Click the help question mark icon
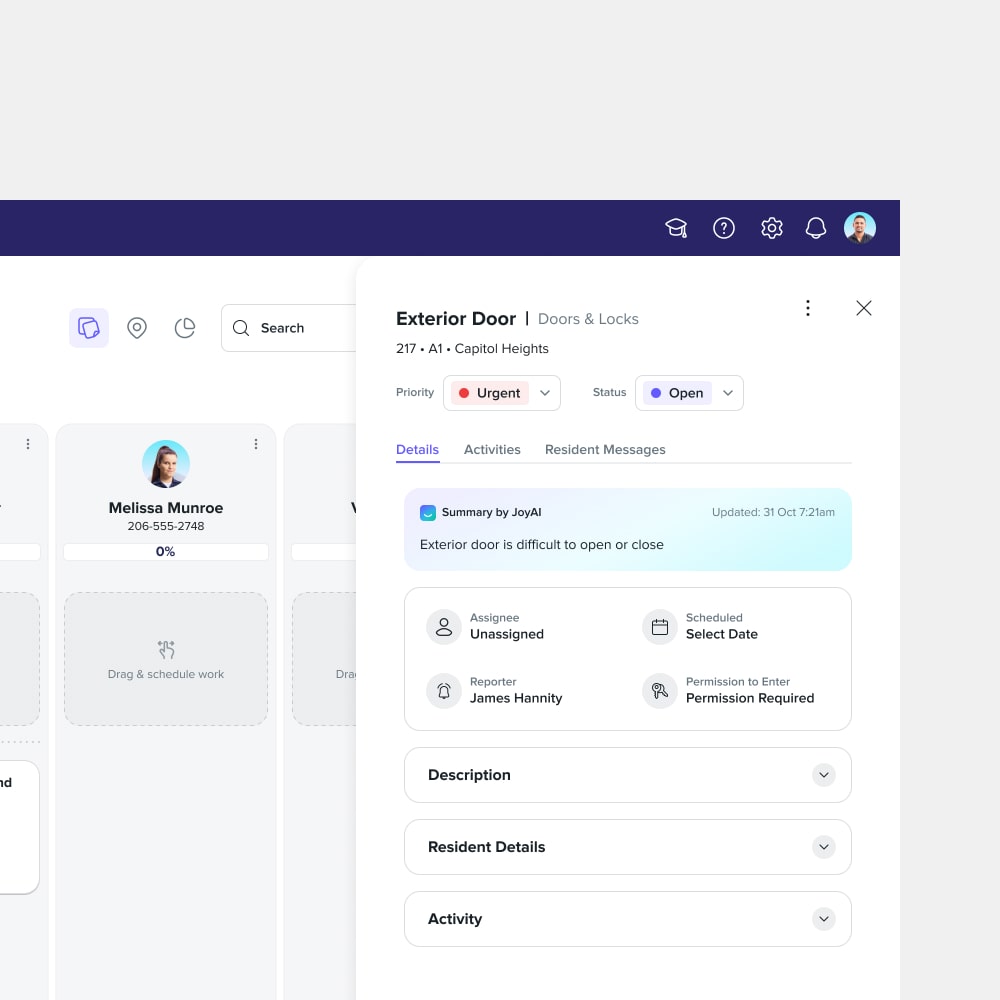This screenshot has width=1000, height=1000. point(723,228)
